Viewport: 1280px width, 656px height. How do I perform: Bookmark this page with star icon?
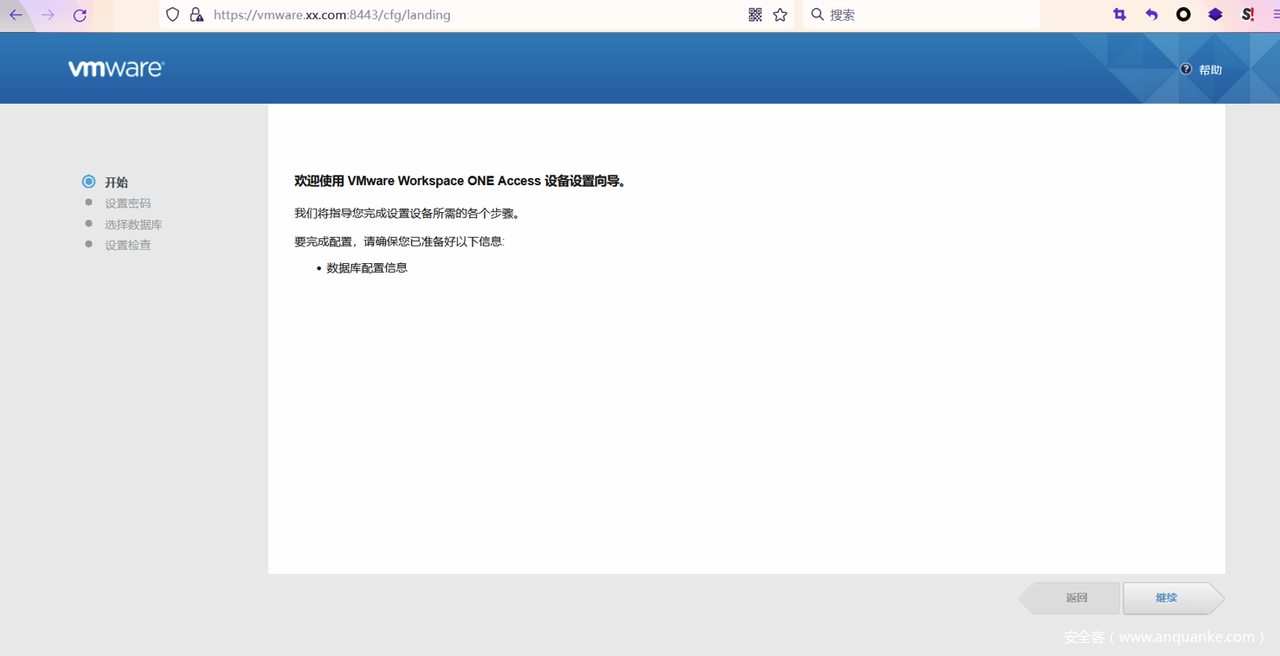[x=780, y=15]
